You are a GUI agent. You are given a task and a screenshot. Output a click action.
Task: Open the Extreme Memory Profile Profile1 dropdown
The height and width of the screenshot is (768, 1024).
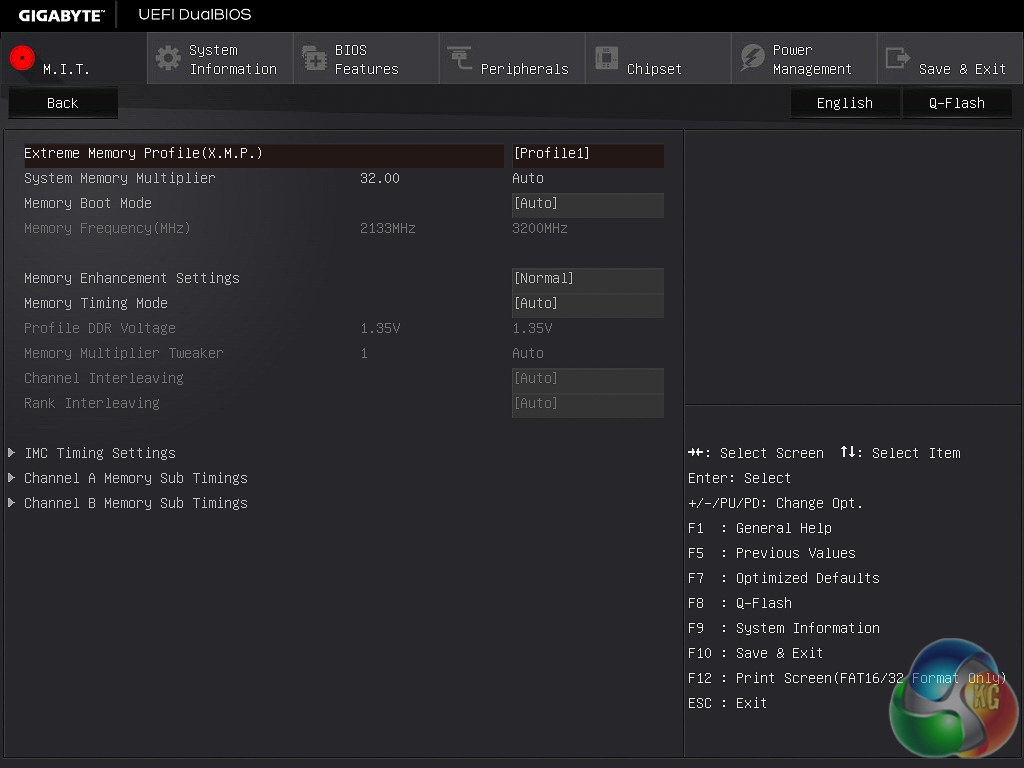[x=587, y=154]
